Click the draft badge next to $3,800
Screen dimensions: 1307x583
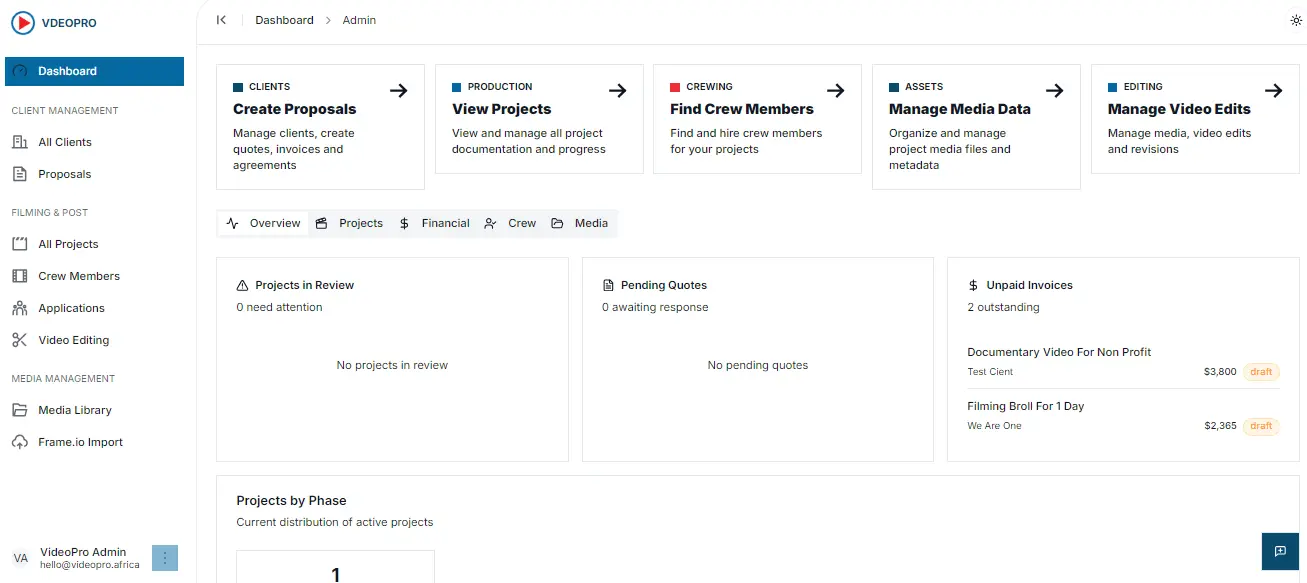1261,372
